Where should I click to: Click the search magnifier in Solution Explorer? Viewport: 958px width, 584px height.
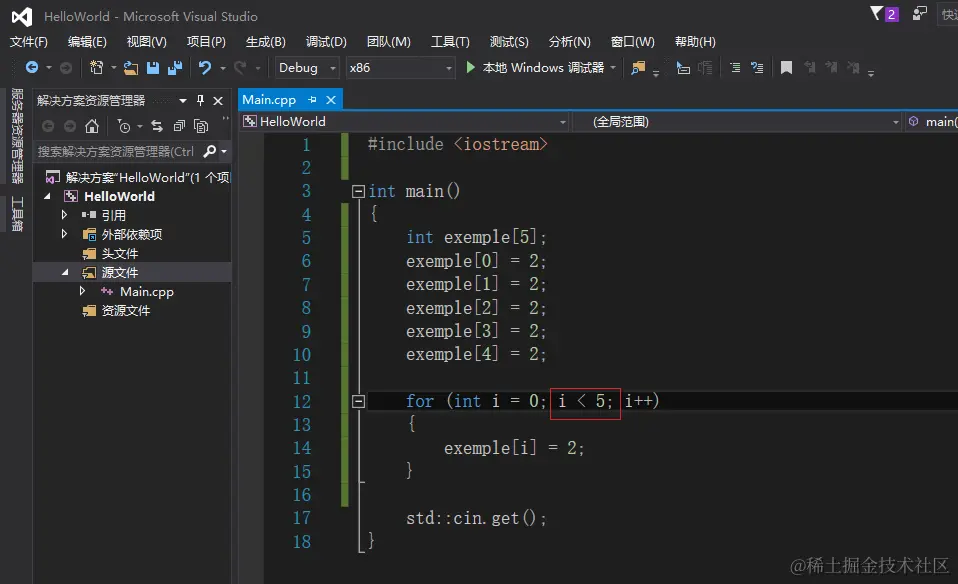210,151
